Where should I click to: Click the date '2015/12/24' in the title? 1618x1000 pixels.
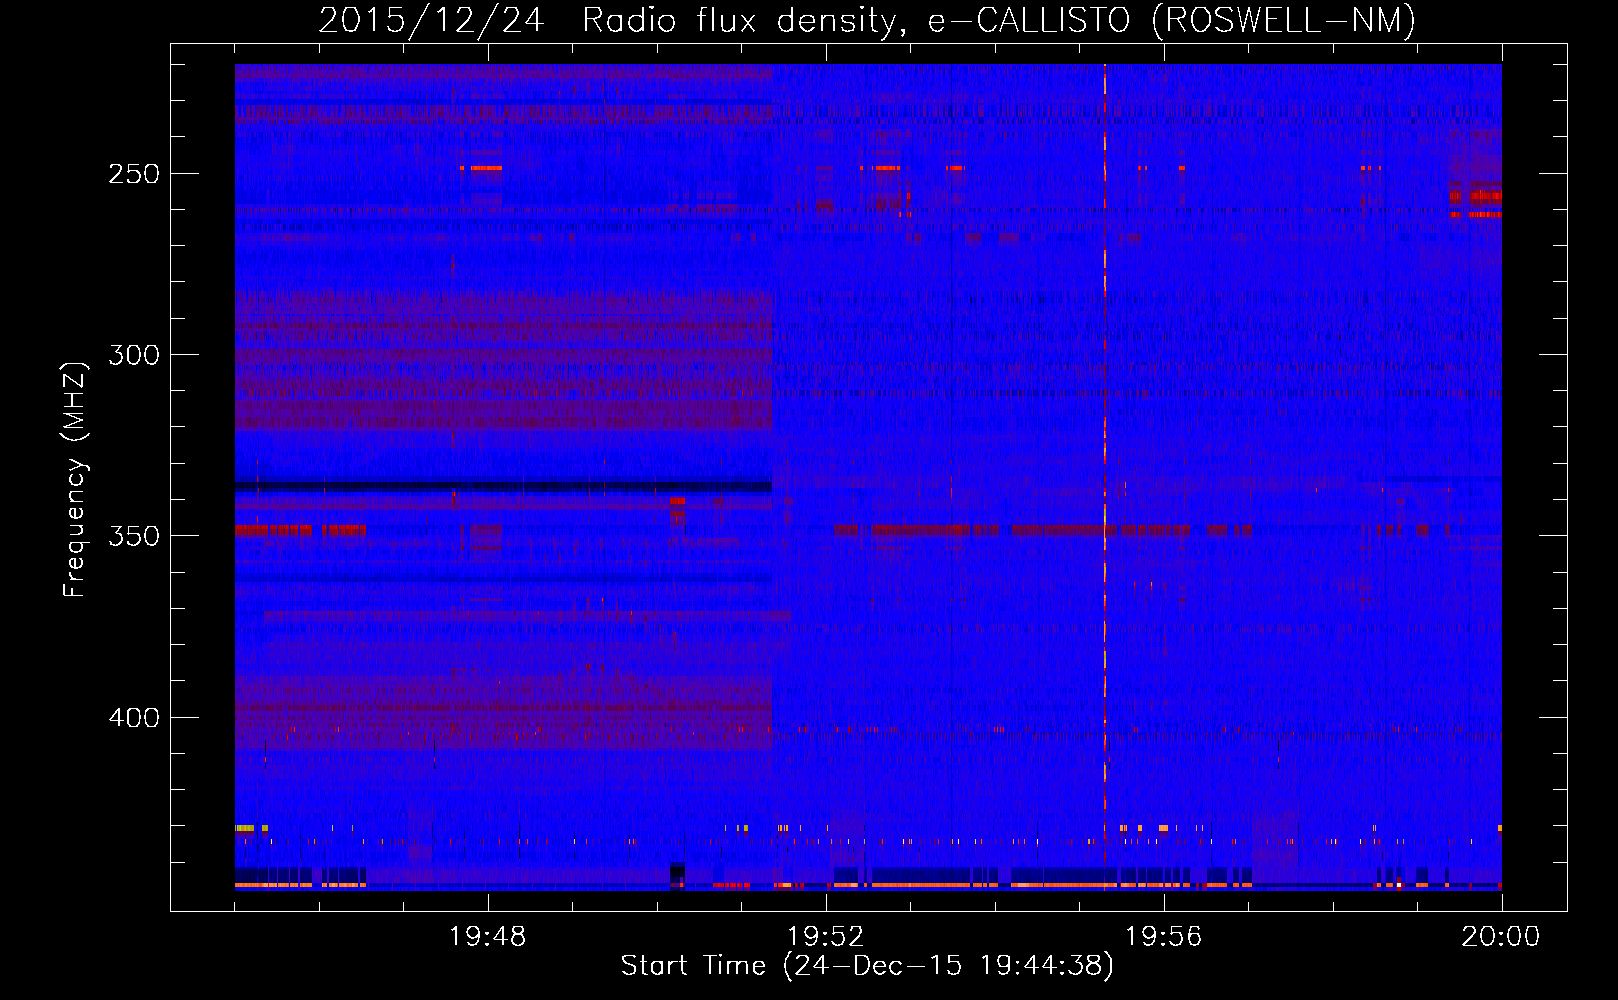click(431, 20)
